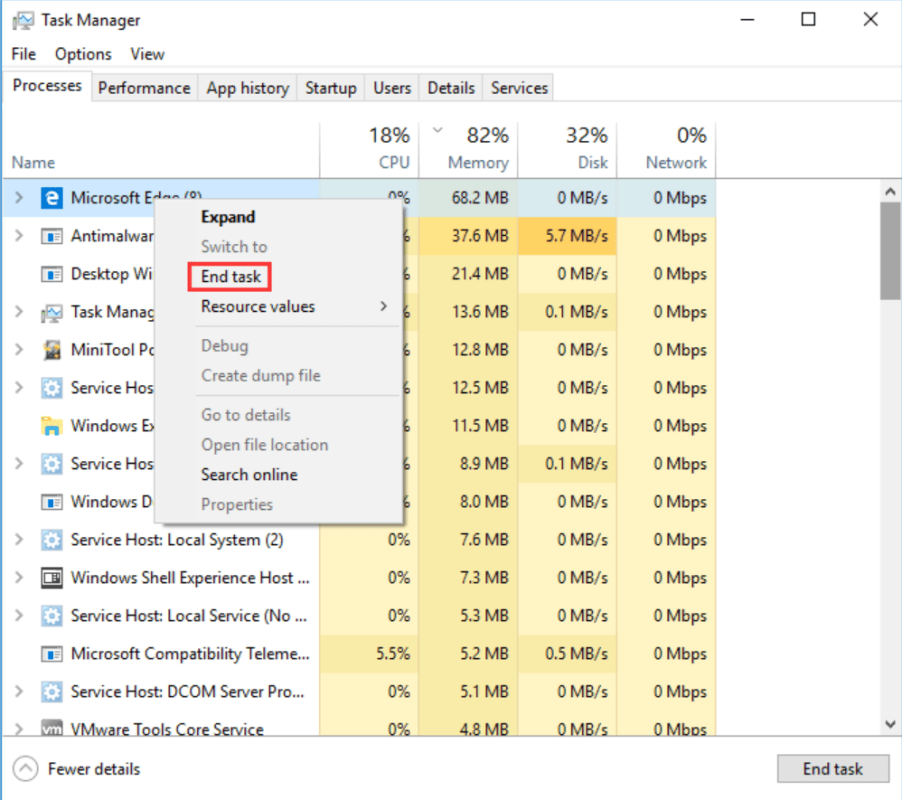Open the File menu
Image resolution: width=902 pixels, height=800 pixels.
[x=24, y=54]
